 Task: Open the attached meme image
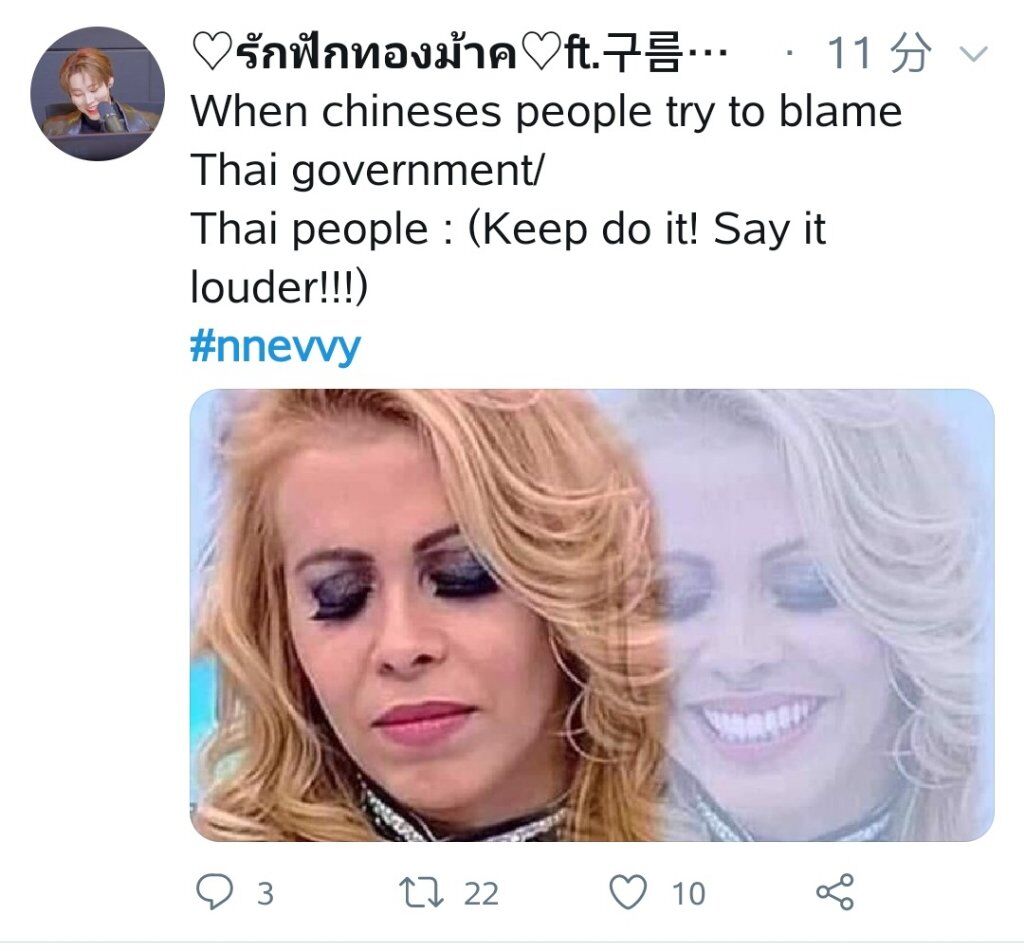pos(592,615)
